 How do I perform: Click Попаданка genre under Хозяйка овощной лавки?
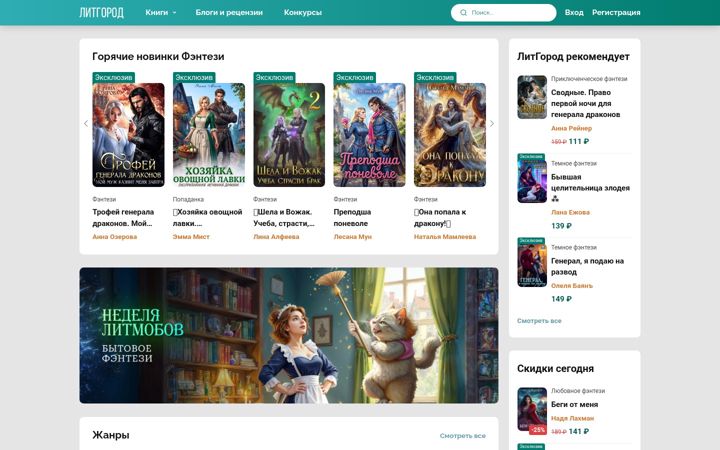(188, 199)
